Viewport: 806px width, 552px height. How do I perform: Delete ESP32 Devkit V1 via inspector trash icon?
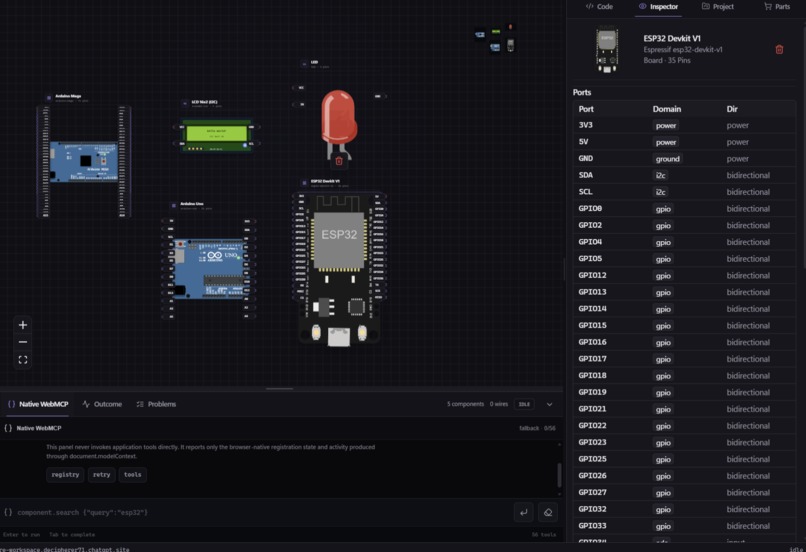pyautogui.click(x=779, y=49)
